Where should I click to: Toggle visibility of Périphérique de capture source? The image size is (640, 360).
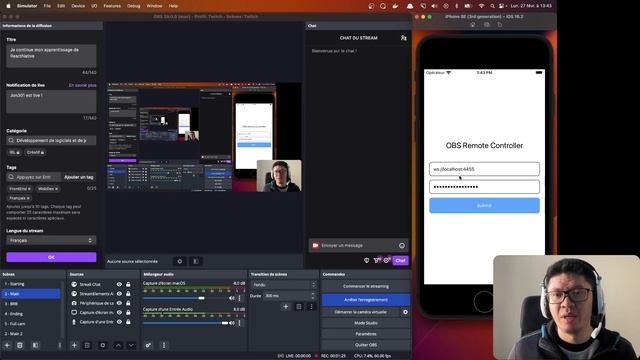119,303
